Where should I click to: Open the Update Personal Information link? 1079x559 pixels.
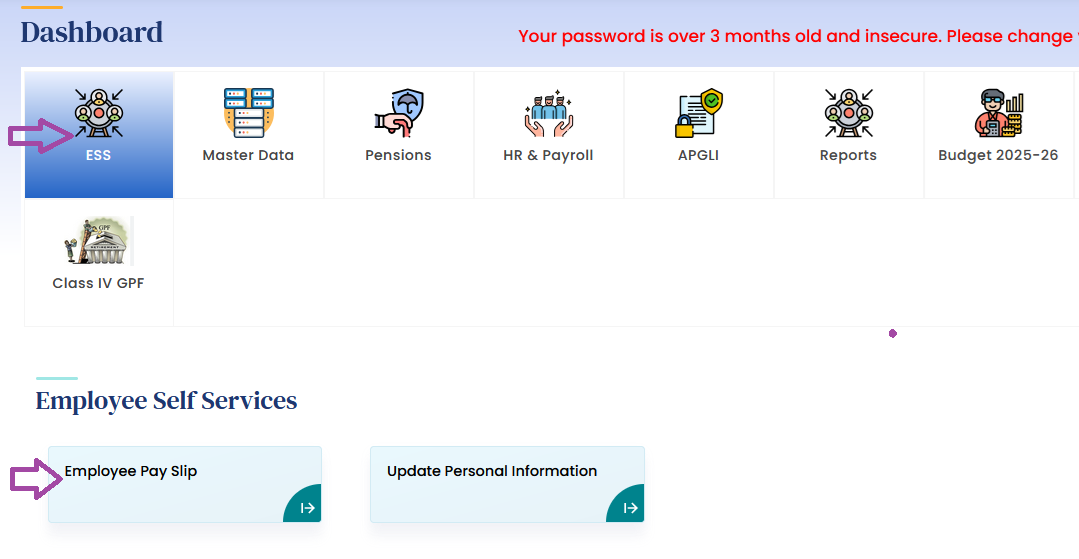[x=492, y=471]
